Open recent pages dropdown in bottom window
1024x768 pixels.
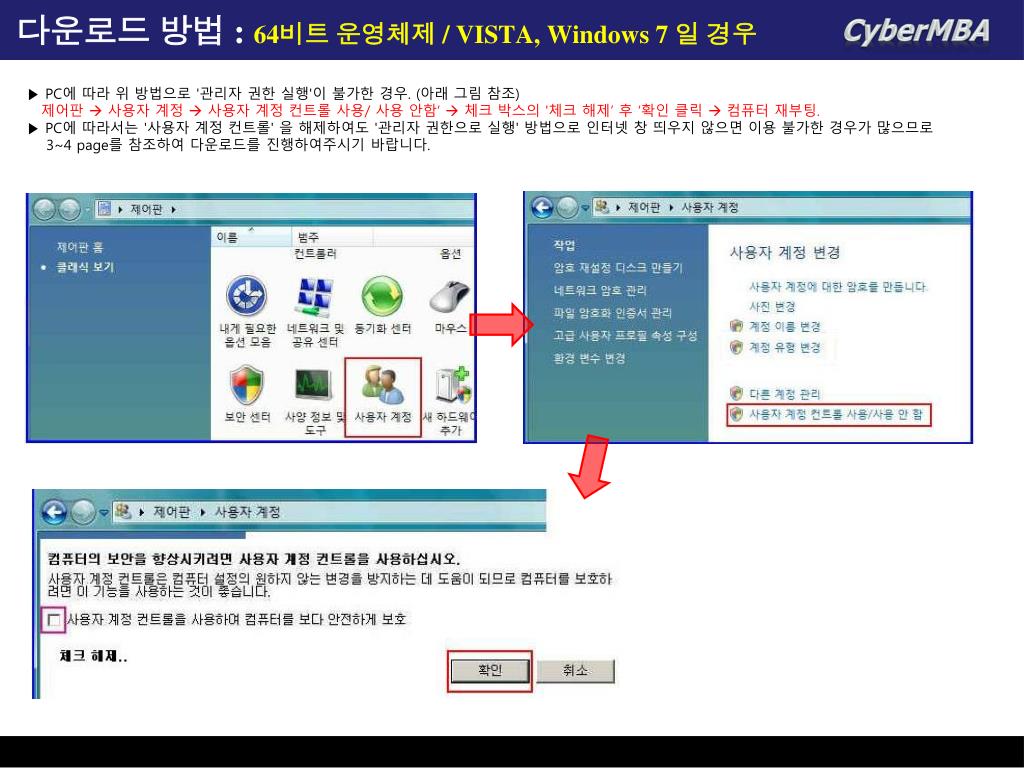[x=103, y=513]
